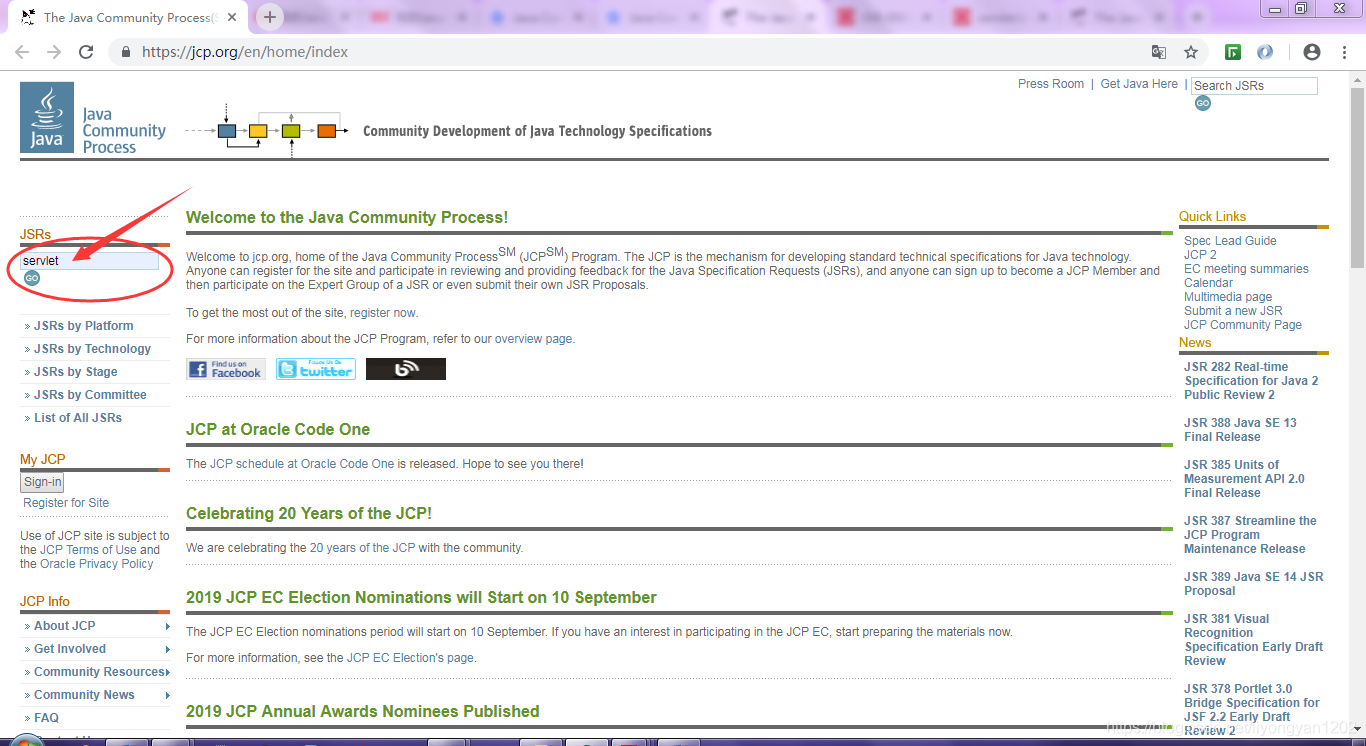The image size is (1366, 746).
Task: Bookmark this page with the star
Action: pyautogui.click(x=1191, y=52)
